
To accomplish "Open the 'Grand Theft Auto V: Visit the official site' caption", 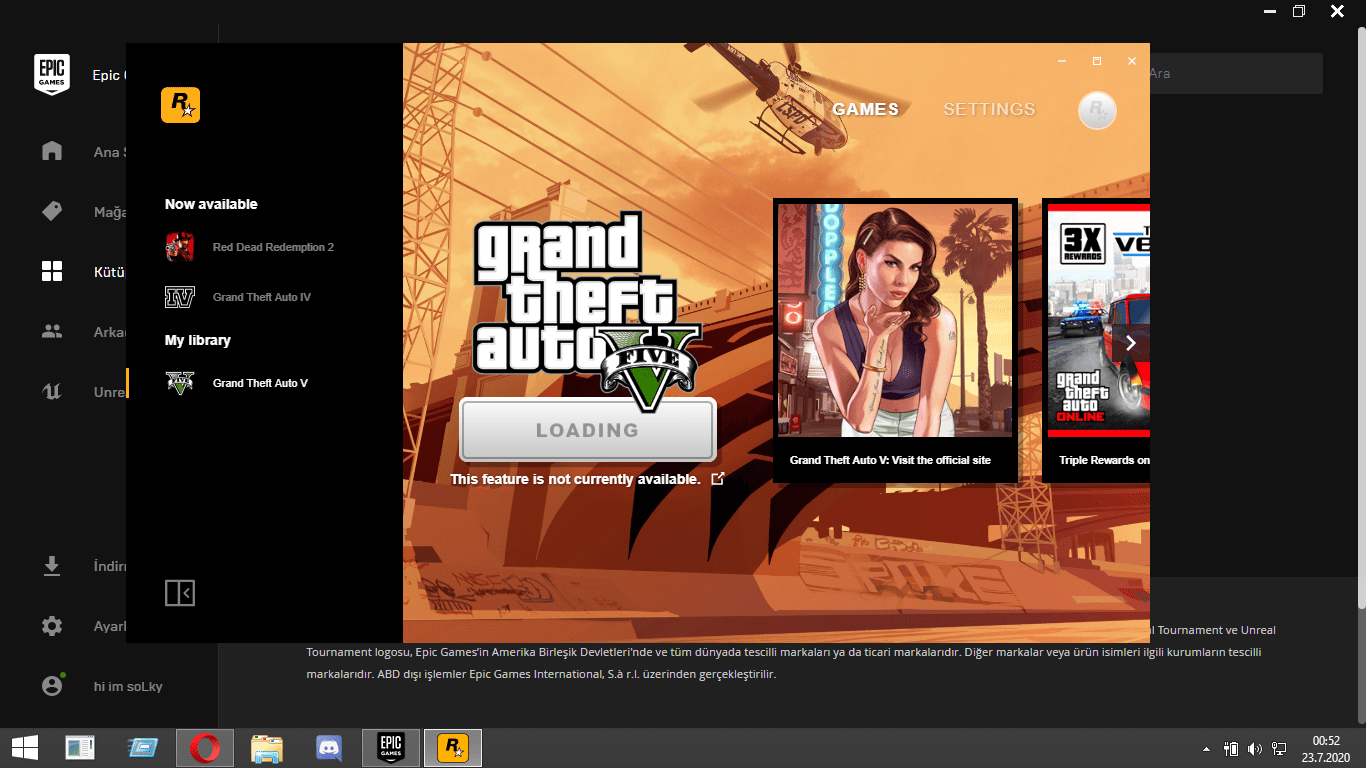I will (x=890, y=460).
